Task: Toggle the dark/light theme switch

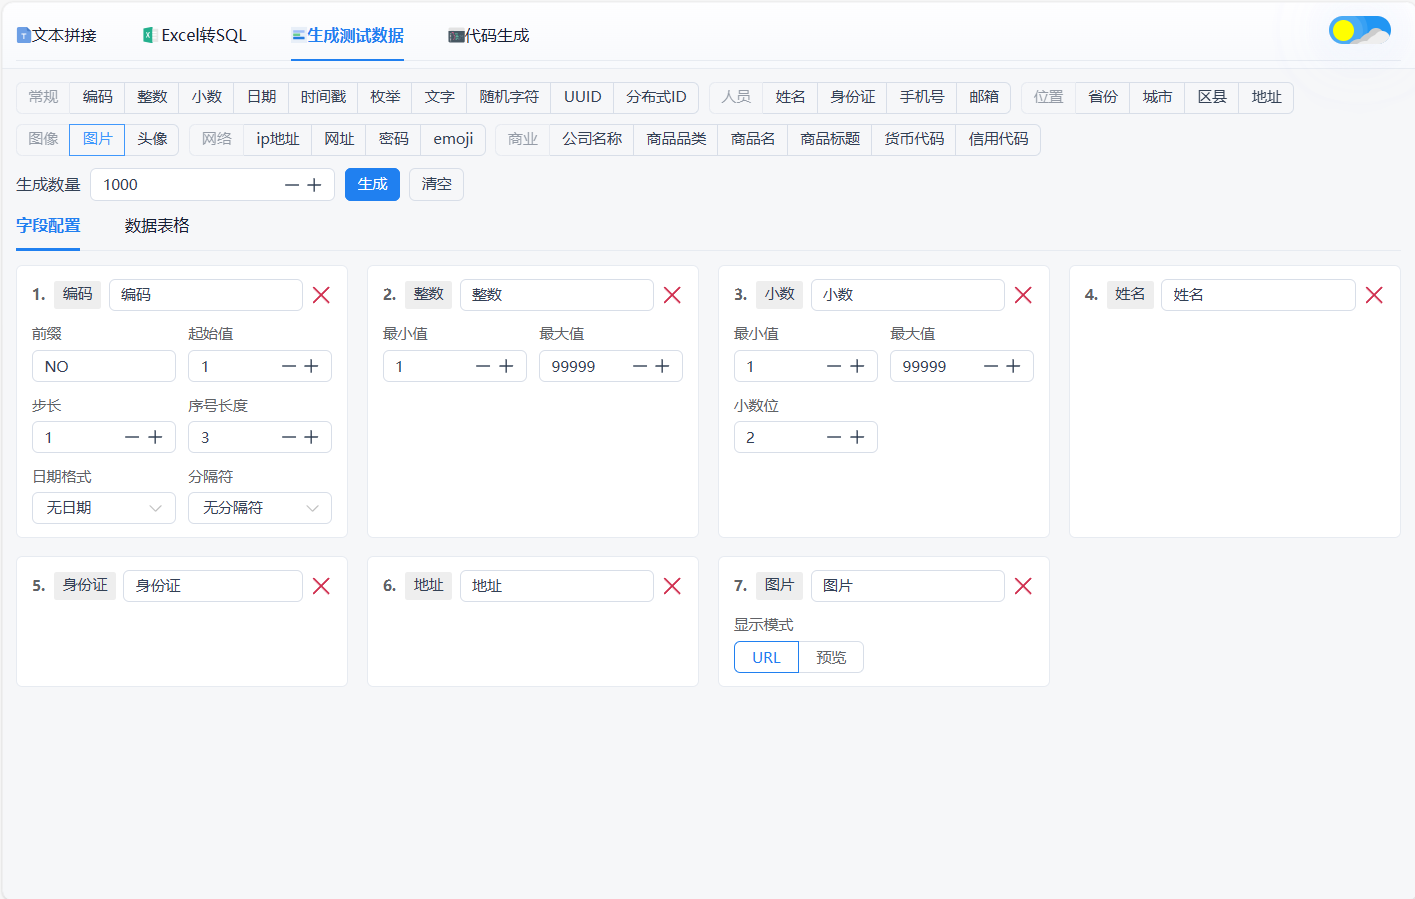Action: coord(1360,30)
